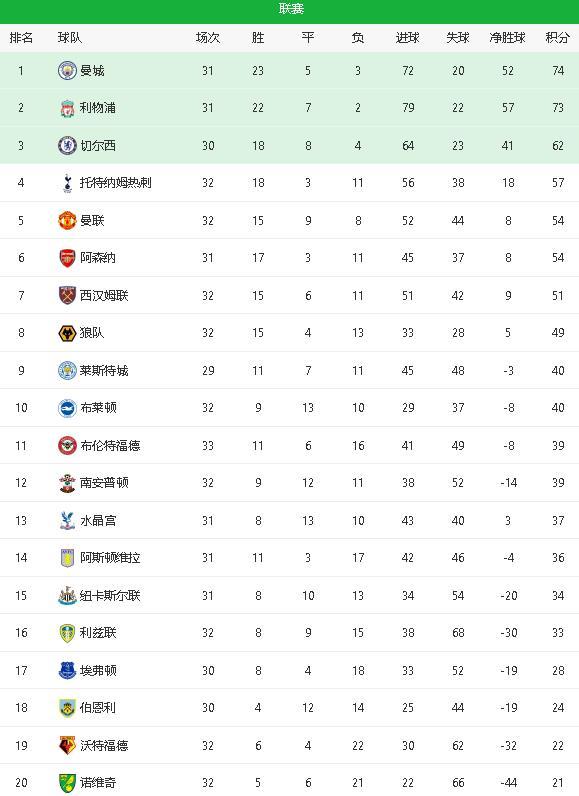Viewport: 579px width, 796px height.
Task: Select the Brighton seagull crest
Action: coord(67,408)
